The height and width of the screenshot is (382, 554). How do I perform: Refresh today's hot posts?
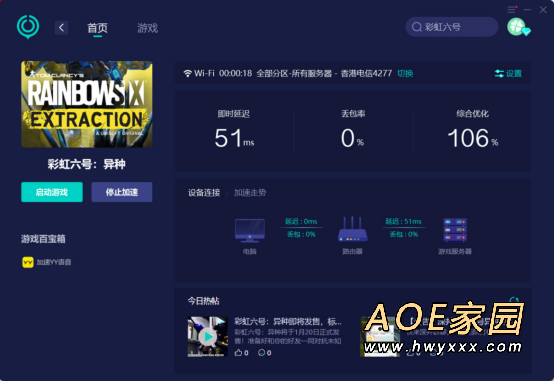click(514, 301)
